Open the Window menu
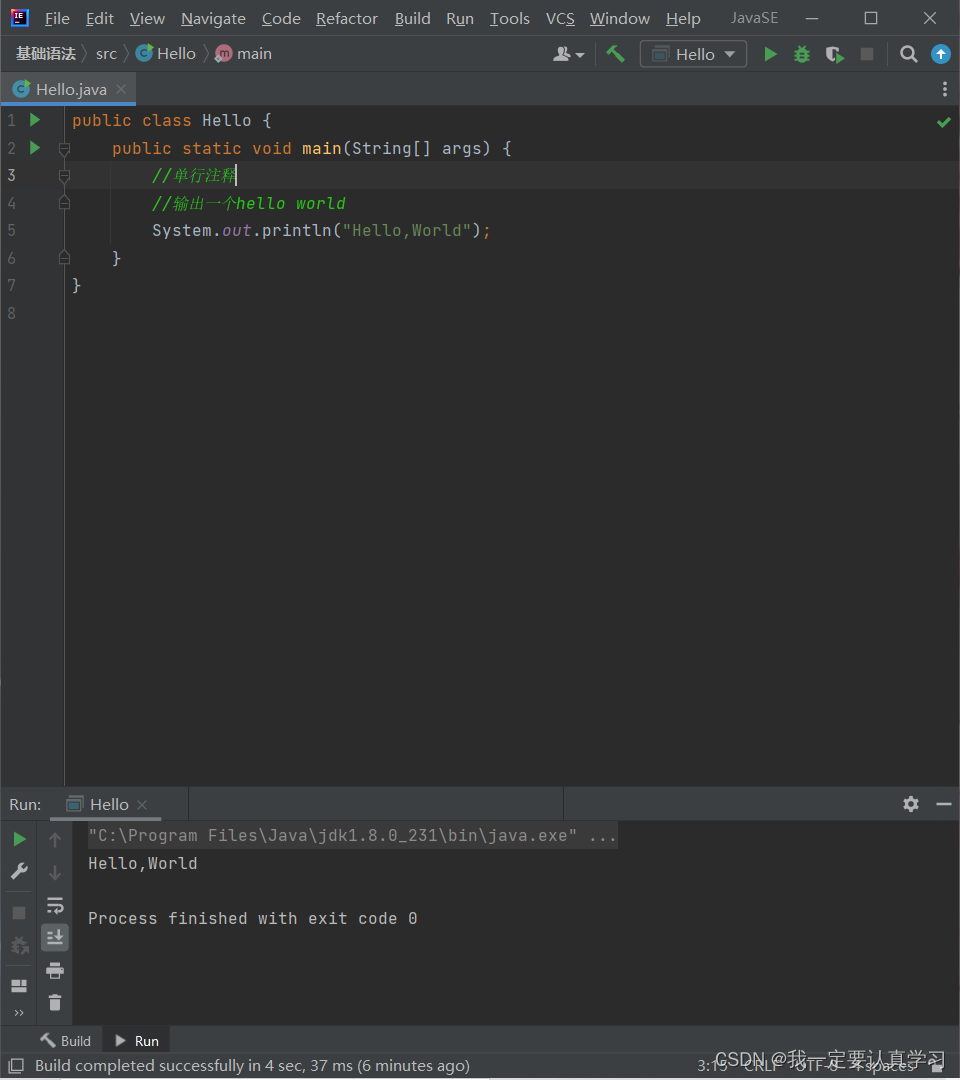 pyautogui.click(x=620, y=19)
